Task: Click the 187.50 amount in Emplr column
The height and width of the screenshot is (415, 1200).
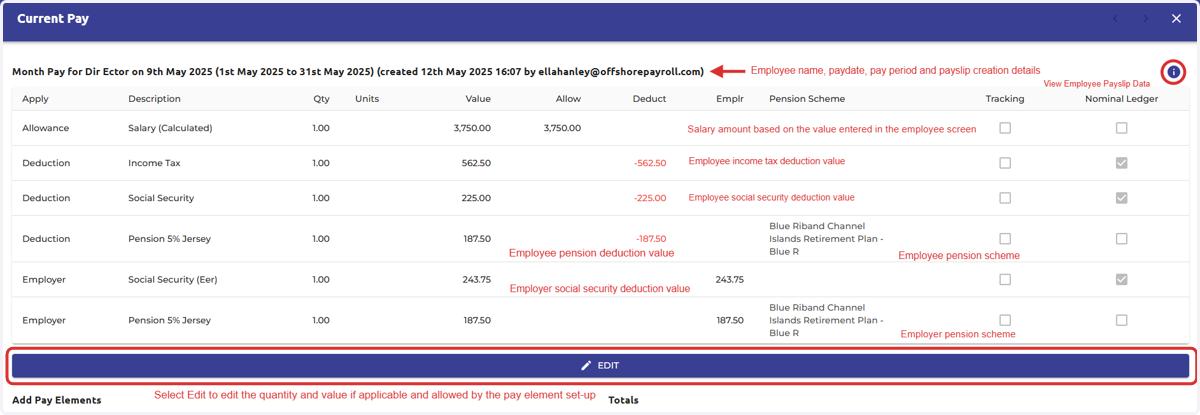Action: pyautogui.click(x=730, y=320)
